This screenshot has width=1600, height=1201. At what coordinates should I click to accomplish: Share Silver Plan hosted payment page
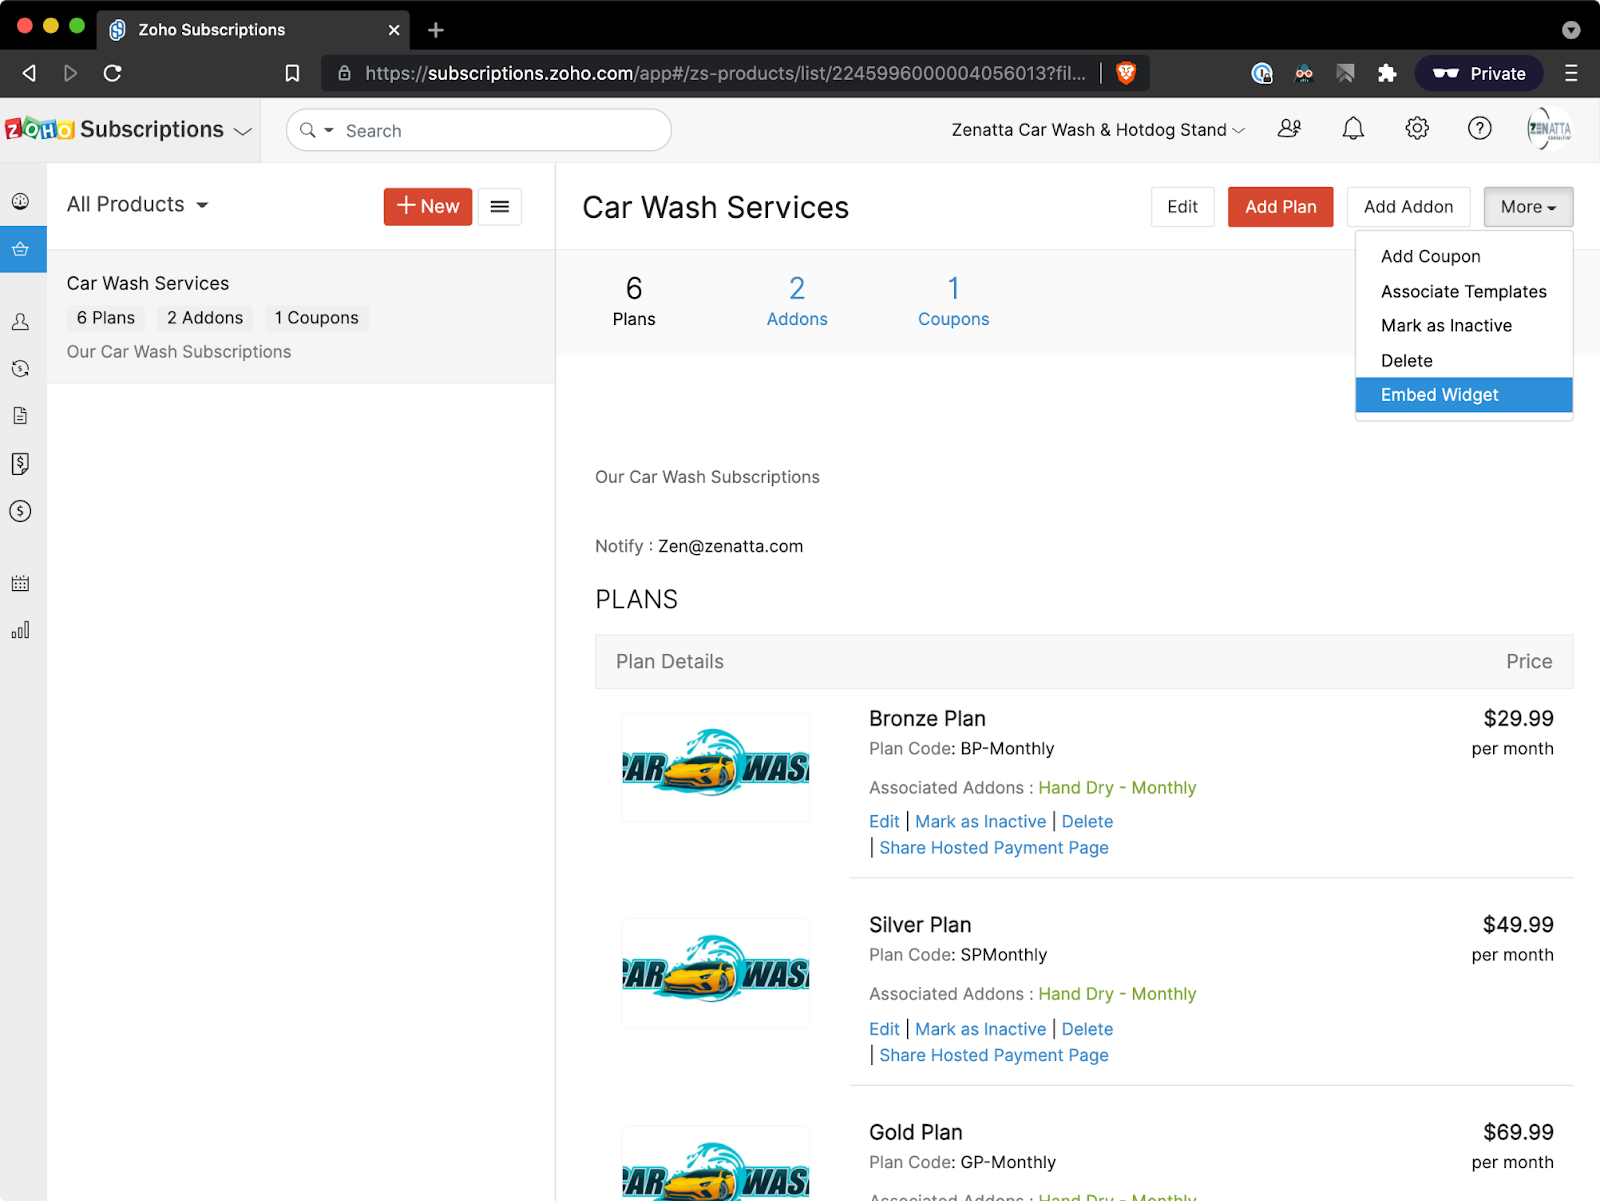pyautogui.click(x=994, y=1055)
